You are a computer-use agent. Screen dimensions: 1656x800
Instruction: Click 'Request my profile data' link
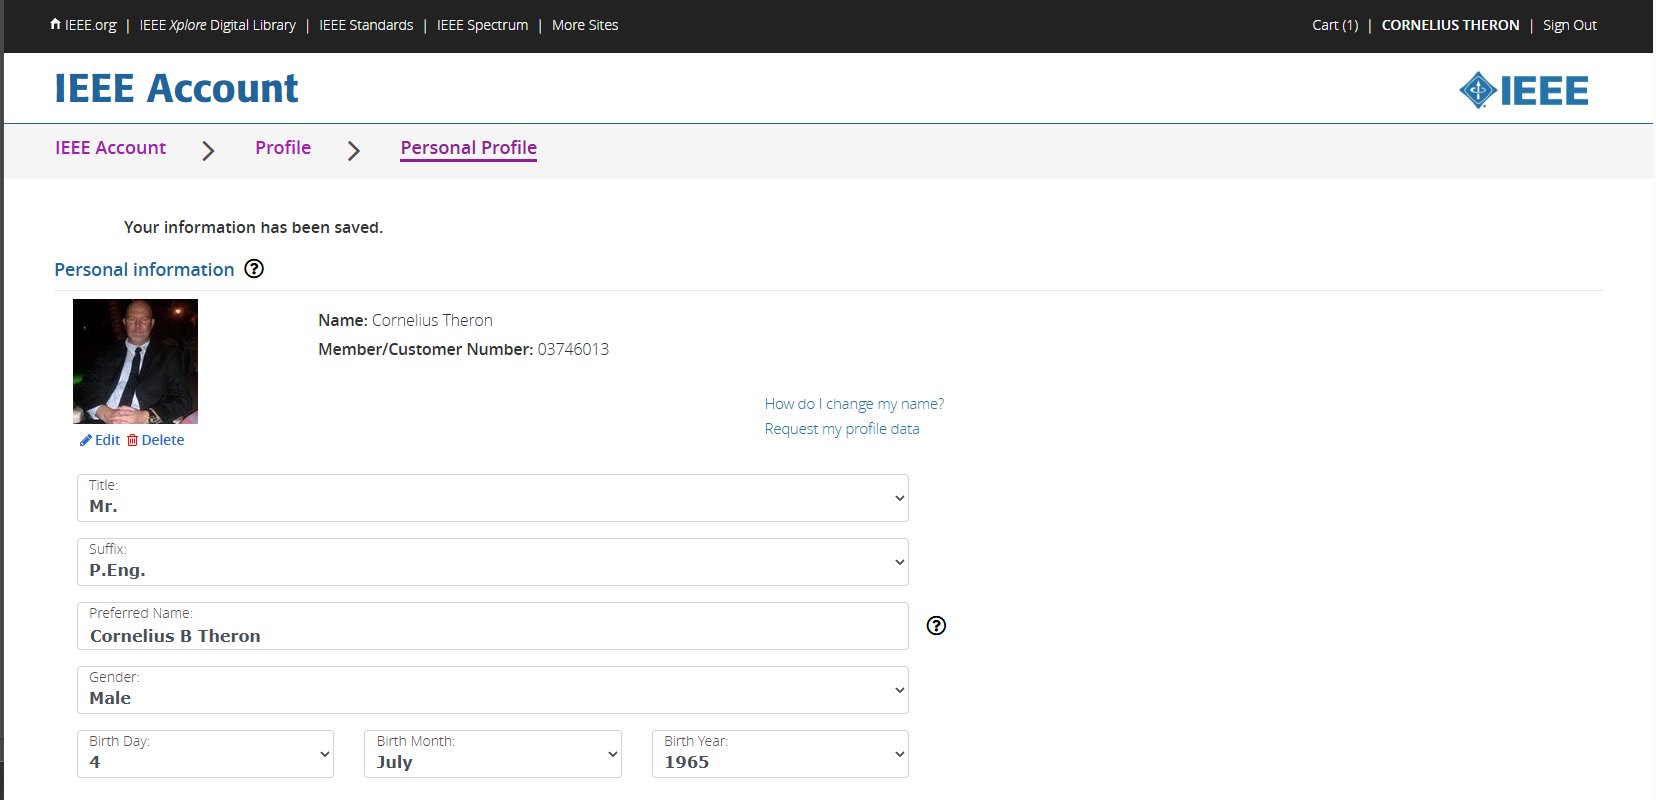pos(842,429)
